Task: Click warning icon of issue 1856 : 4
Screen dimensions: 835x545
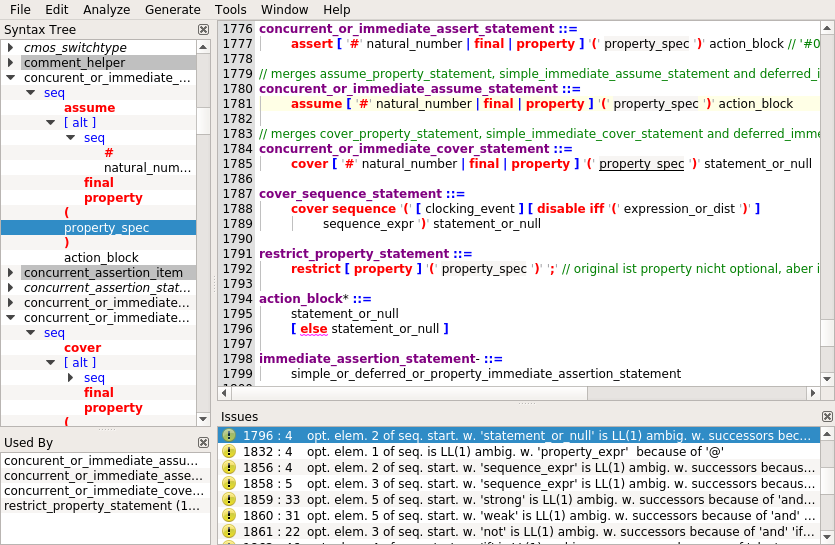Action: tap(229, 467)
